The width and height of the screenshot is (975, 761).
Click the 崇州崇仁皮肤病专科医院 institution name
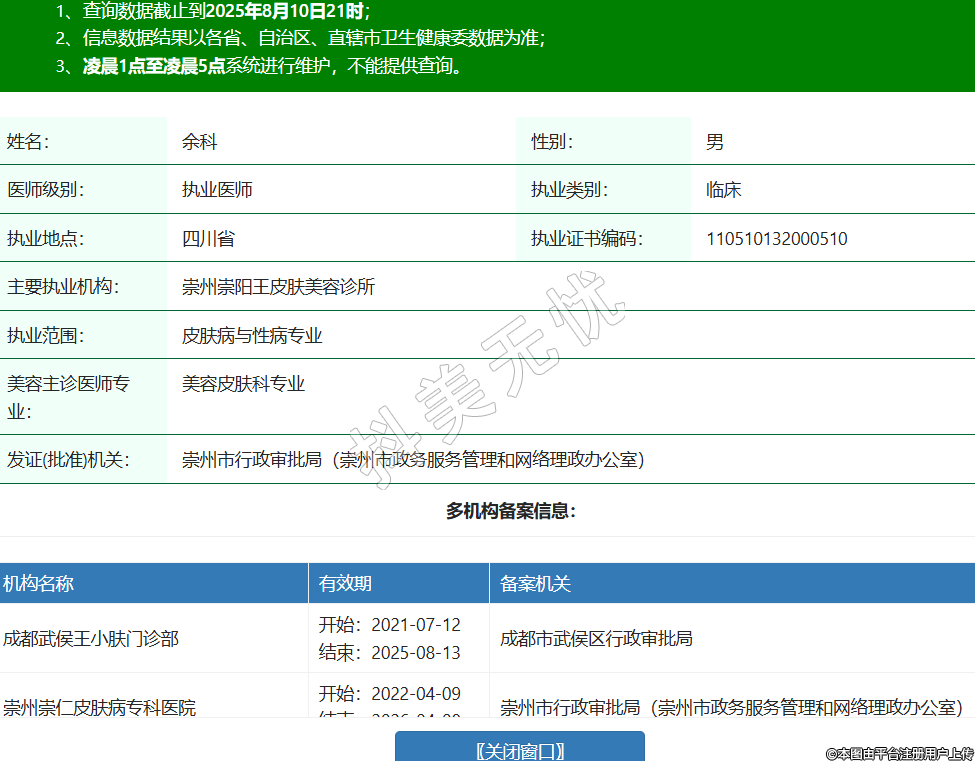(x=99, y=708)
